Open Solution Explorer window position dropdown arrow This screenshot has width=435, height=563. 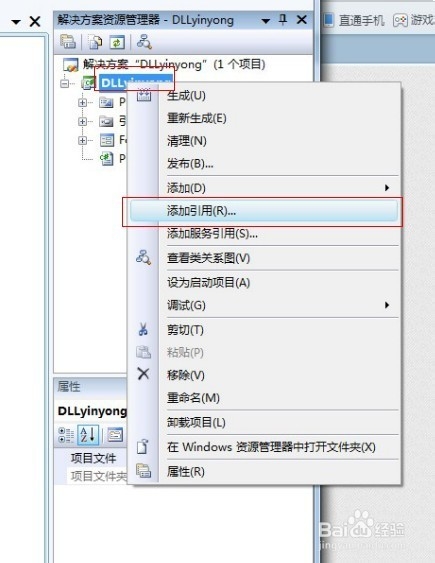(x=266, y=21)
